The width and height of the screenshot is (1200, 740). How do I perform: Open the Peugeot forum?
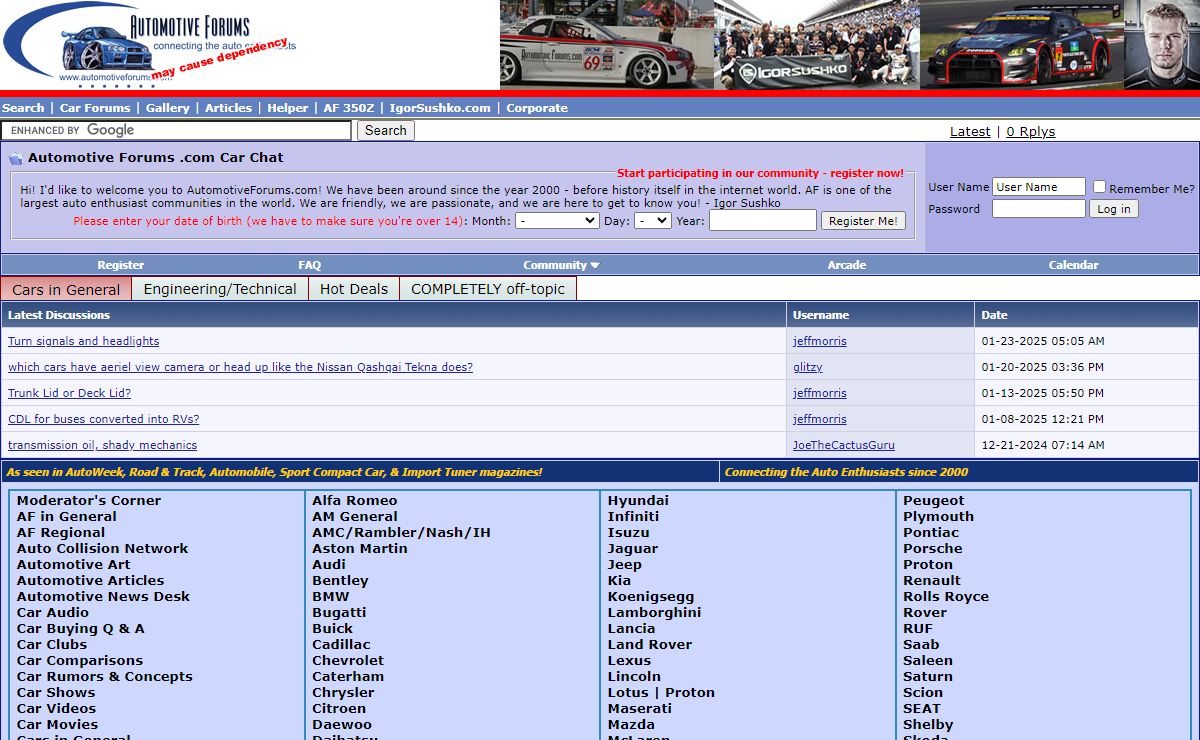pyautogui.click(x=934, y=500)
